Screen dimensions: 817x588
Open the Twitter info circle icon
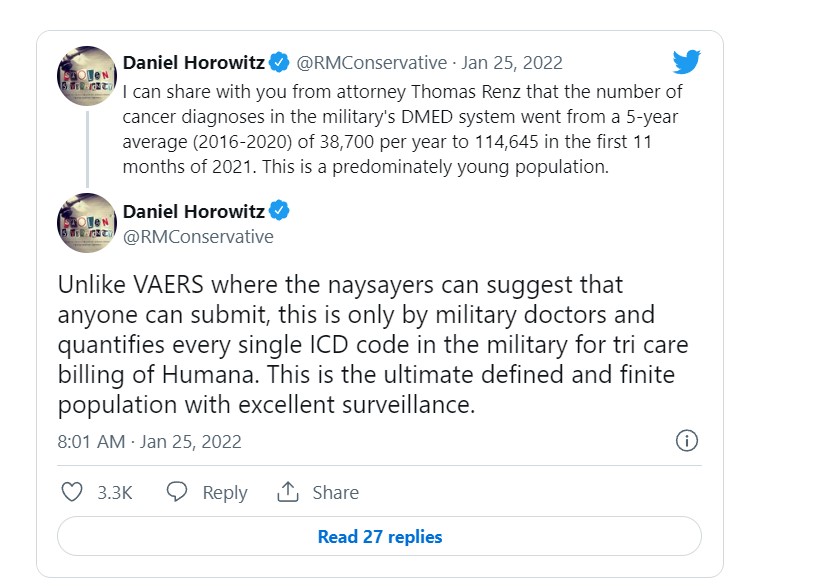687,441
